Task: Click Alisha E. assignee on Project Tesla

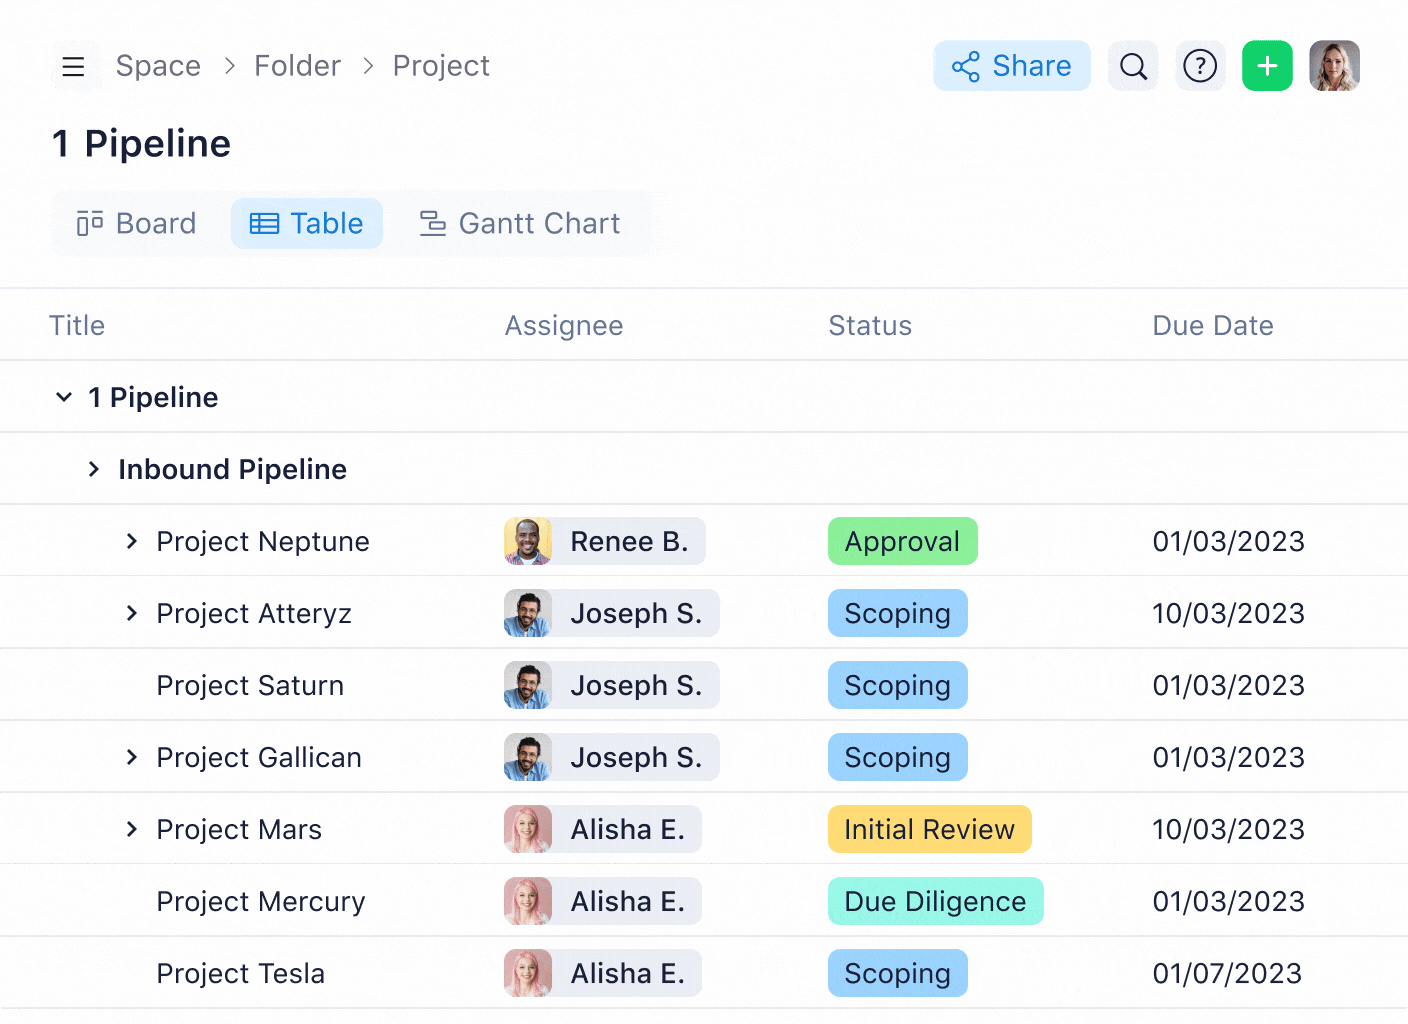Action: pos(603,973)
